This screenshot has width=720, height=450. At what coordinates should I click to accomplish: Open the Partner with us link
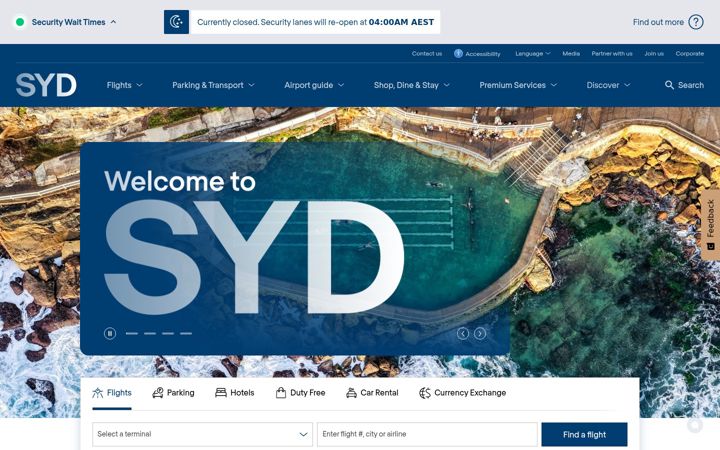click(x=612, y=53)
